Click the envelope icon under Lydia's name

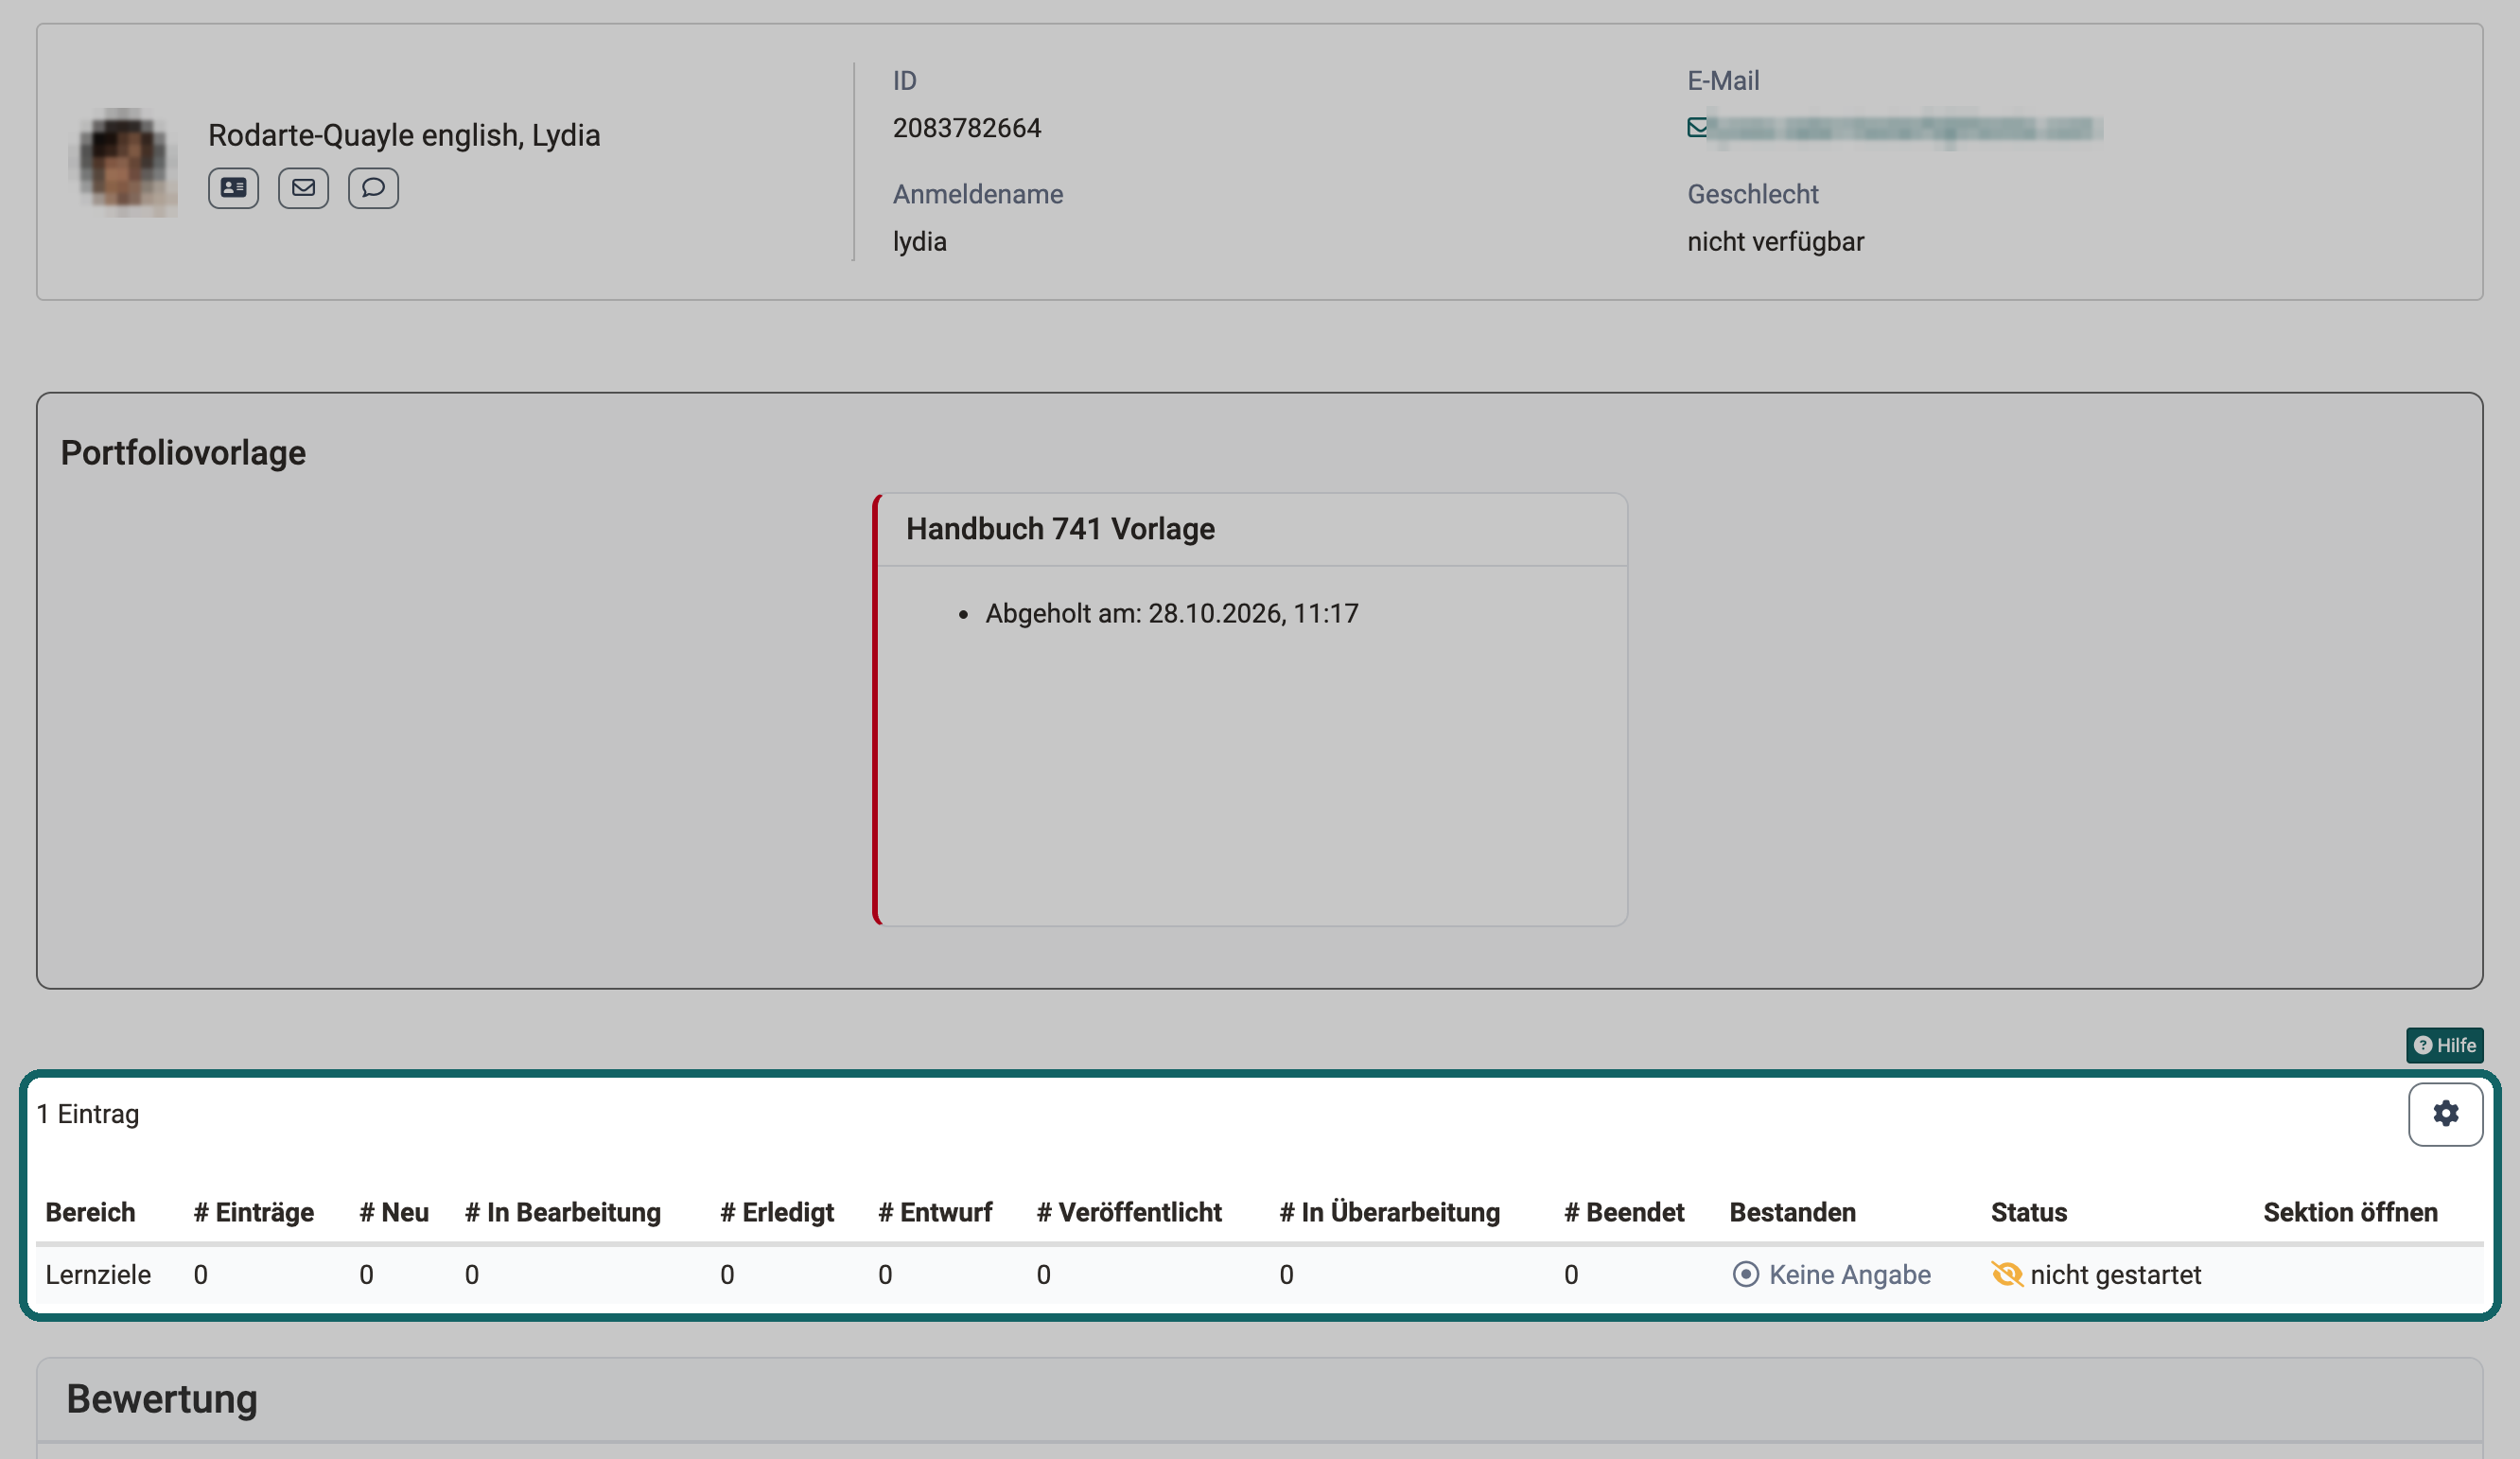pos(303,188)
